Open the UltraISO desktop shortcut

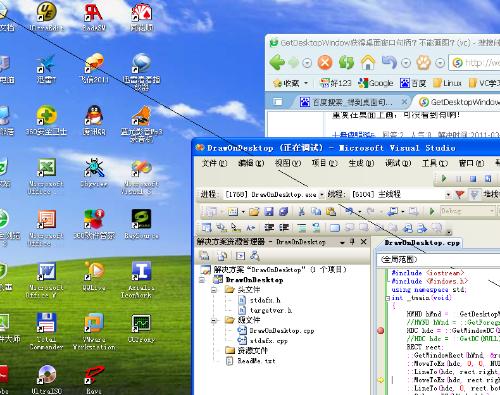coord(46,380)
